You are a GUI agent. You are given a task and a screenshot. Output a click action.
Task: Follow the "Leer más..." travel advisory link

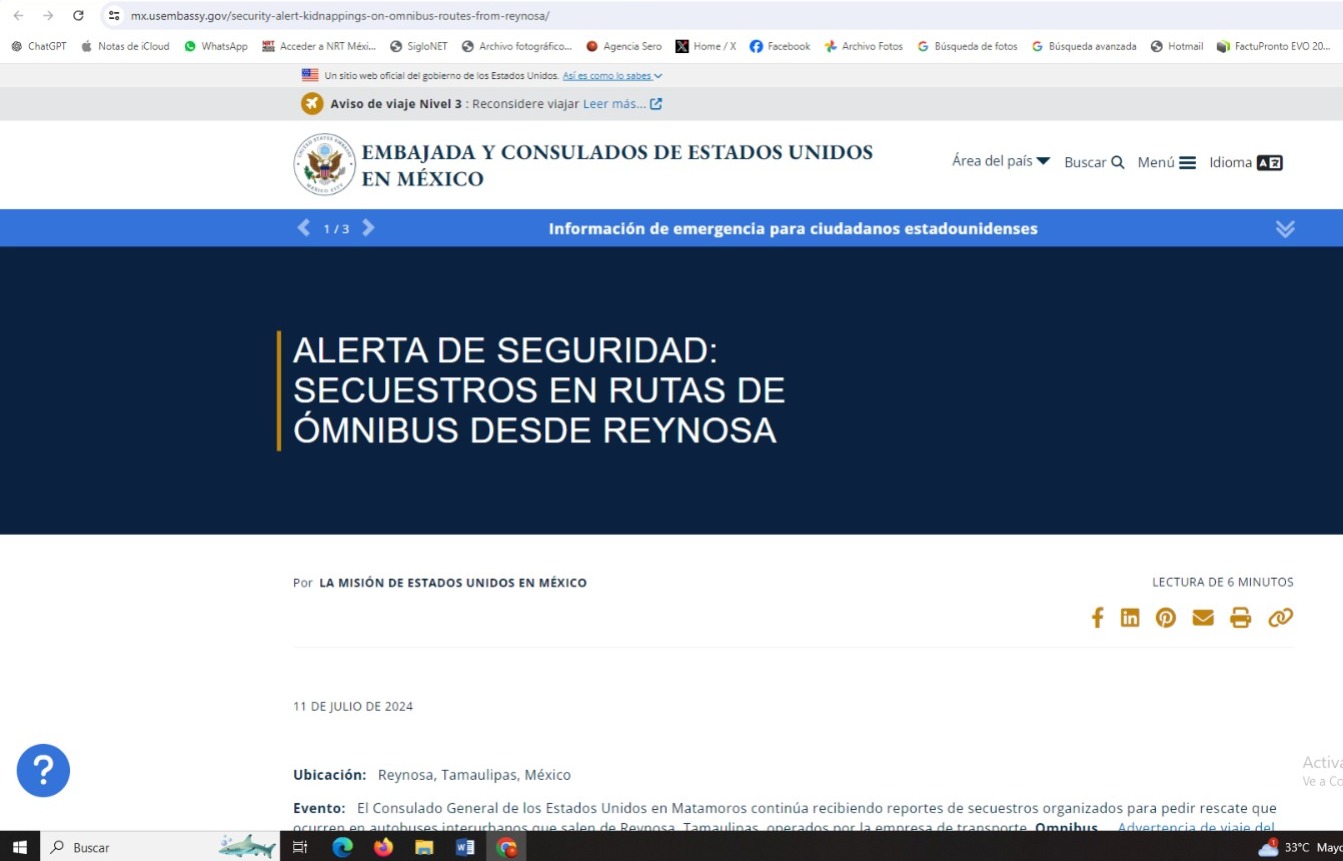[621, 104]
